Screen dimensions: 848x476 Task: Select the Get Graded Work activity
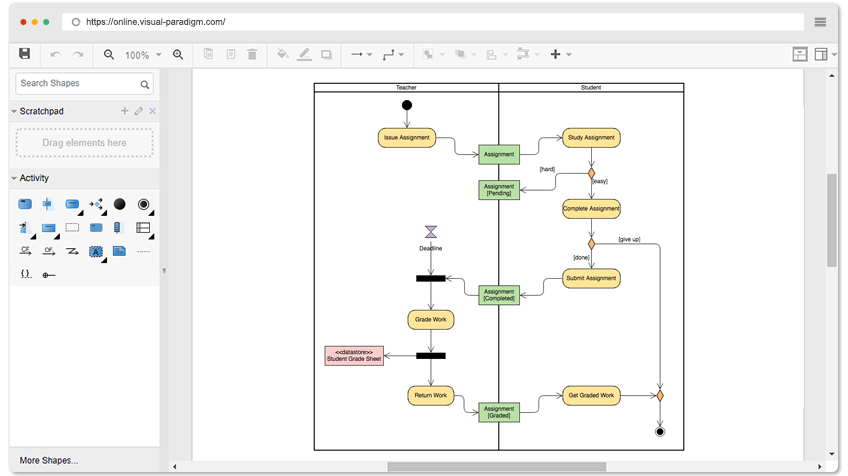tap(591, 395)
